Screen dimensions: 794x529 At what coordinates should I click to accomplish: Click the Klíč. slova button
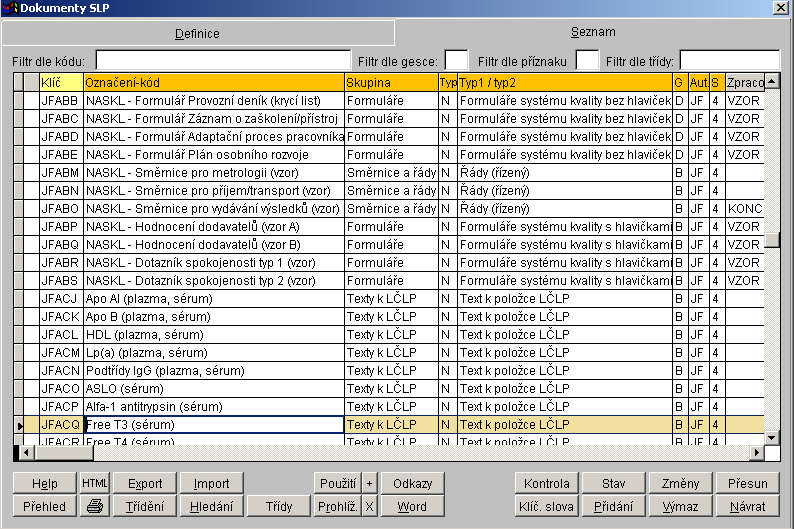[546, 506]
